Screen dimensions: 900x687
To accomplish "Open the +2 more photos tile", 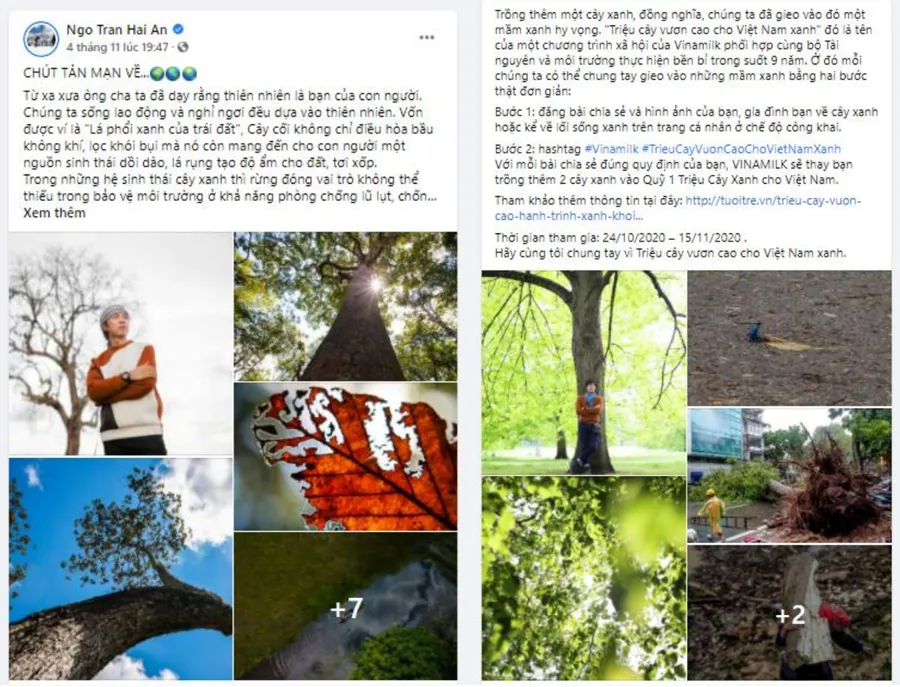I will [789, 613].
